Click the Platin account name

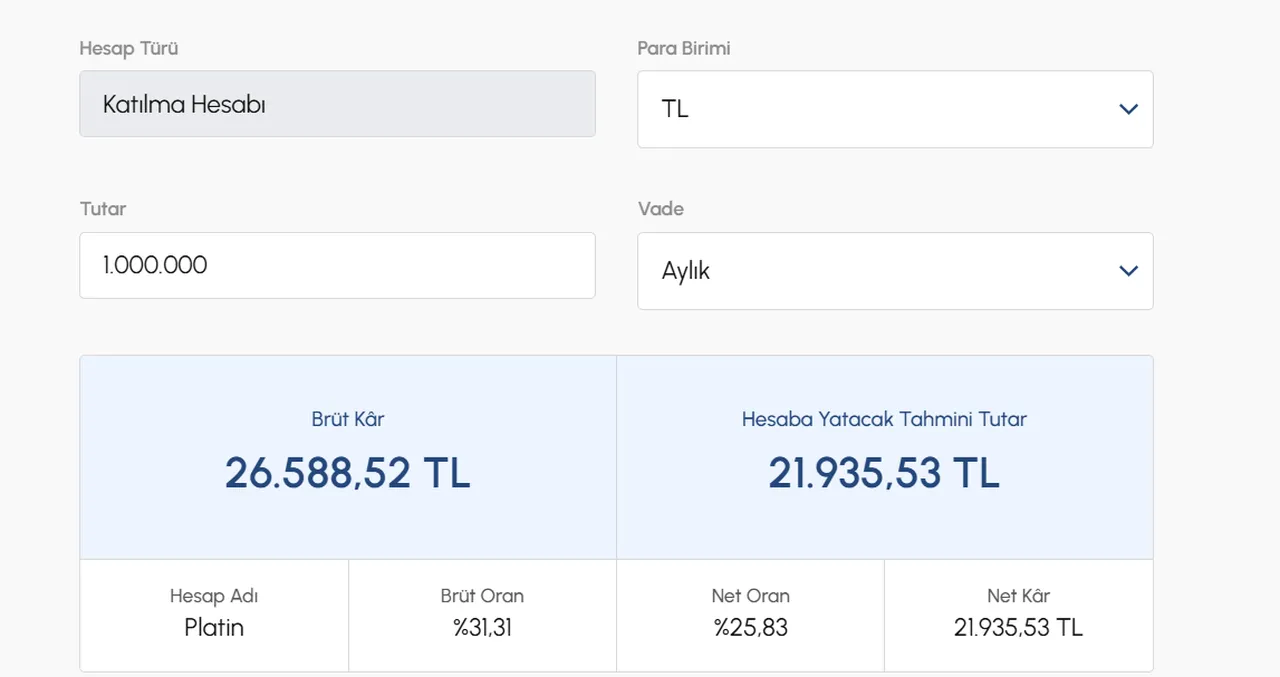[x=214, y=628]
